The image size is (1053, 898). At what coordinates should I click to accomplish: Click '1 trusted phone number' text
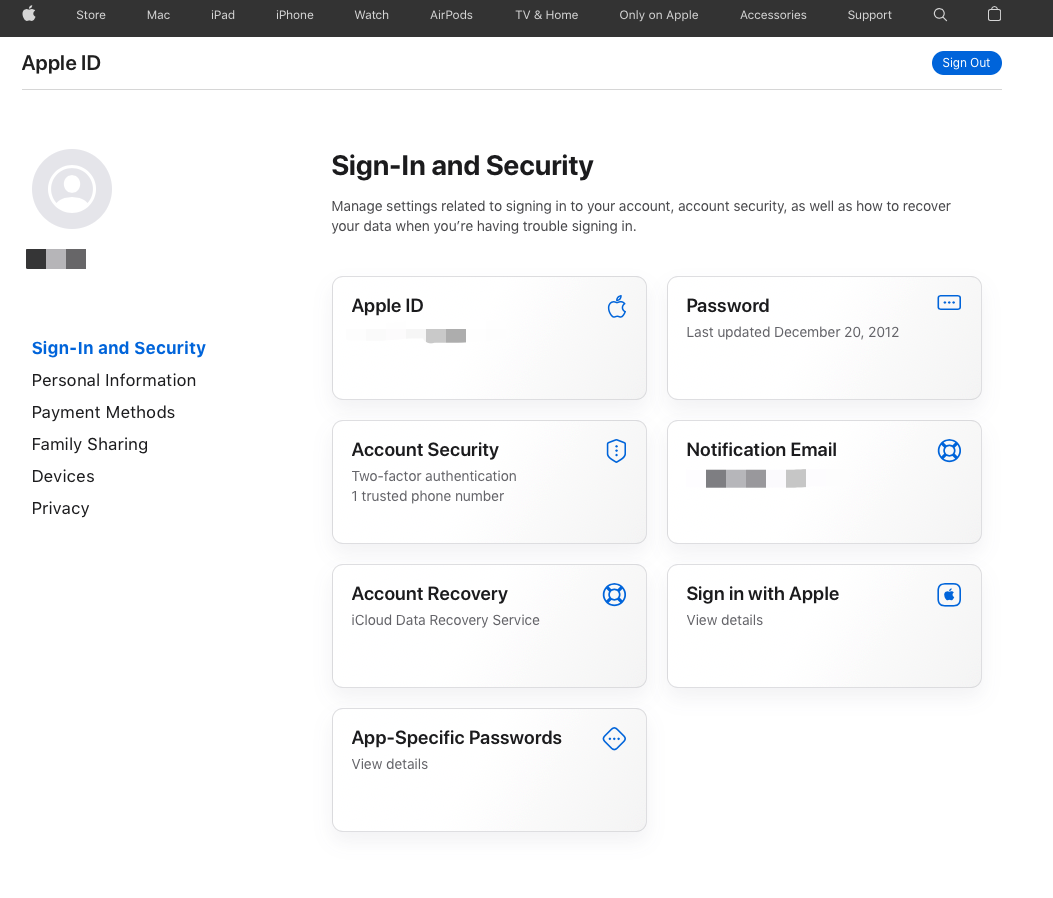[428, 496]
